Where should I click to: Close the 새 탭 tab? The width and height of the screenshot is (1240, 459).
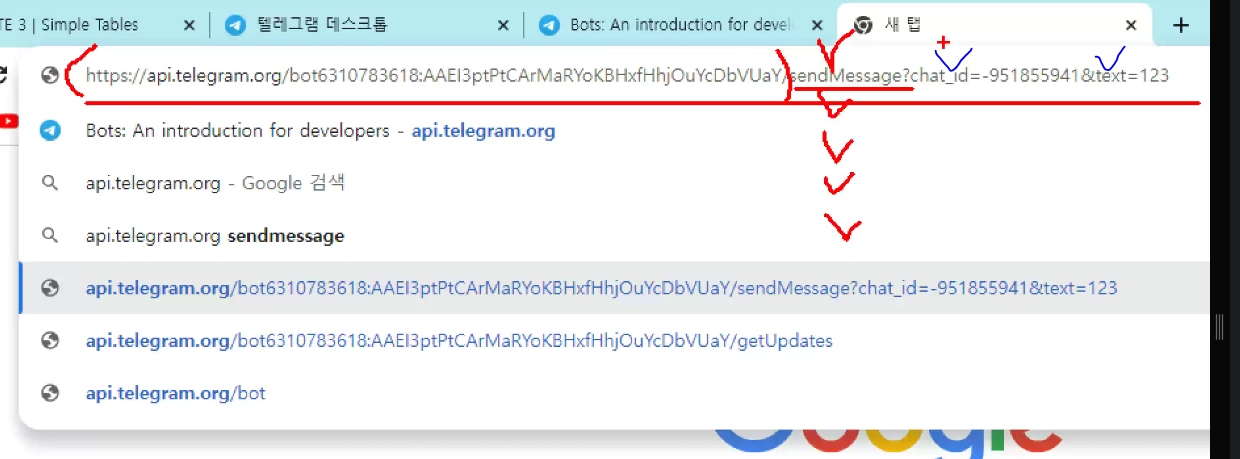coord(1131,25)
